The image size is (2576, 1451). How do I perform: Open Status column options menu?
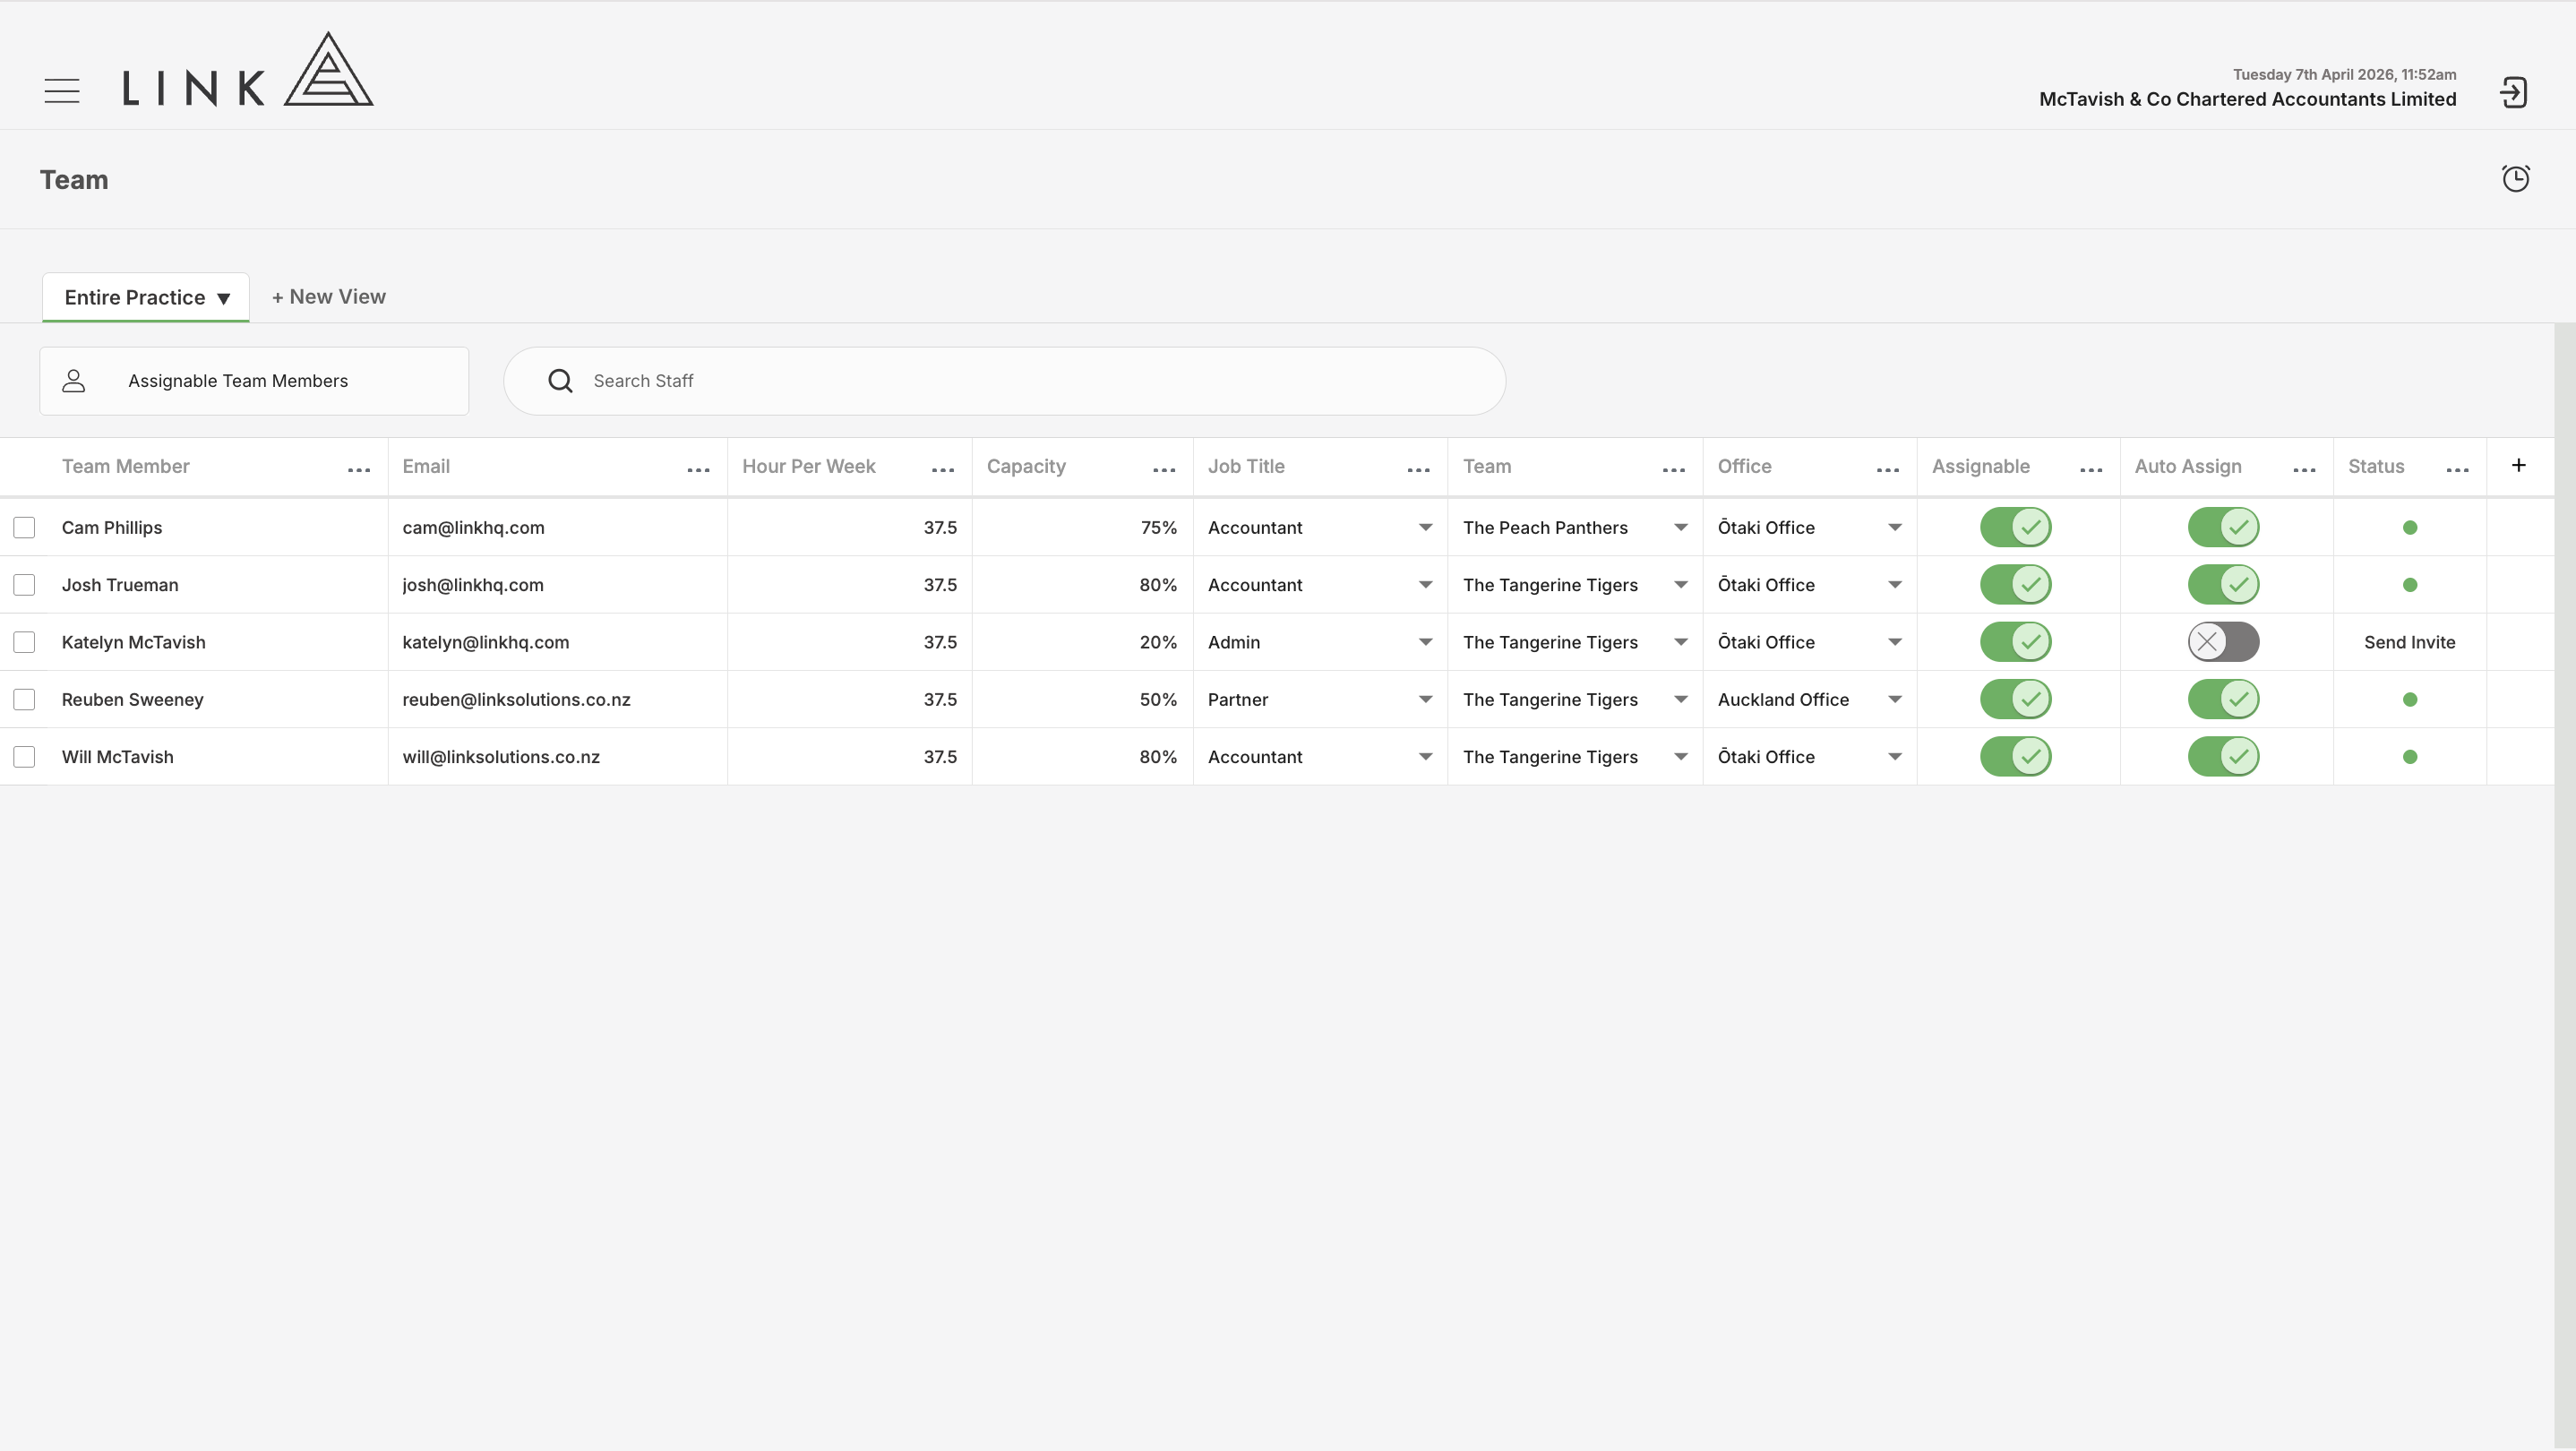(x=2457, y=469)
